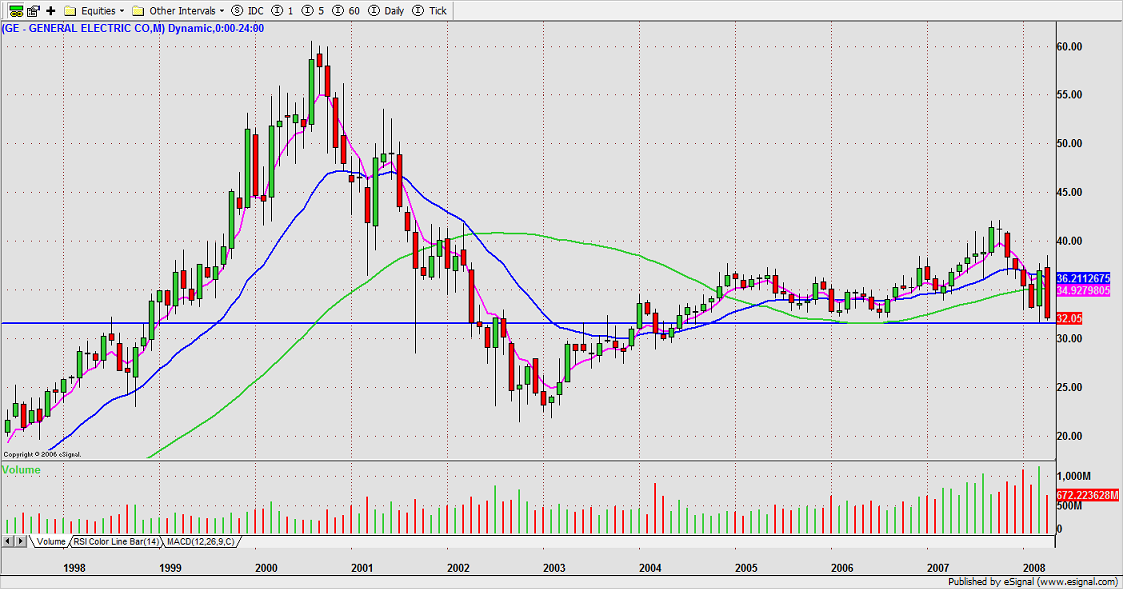The width and height of the screenshot is (1123, 589).
Task: Click the 1,000M volume axis label
Action: (x=1074, y=477)
